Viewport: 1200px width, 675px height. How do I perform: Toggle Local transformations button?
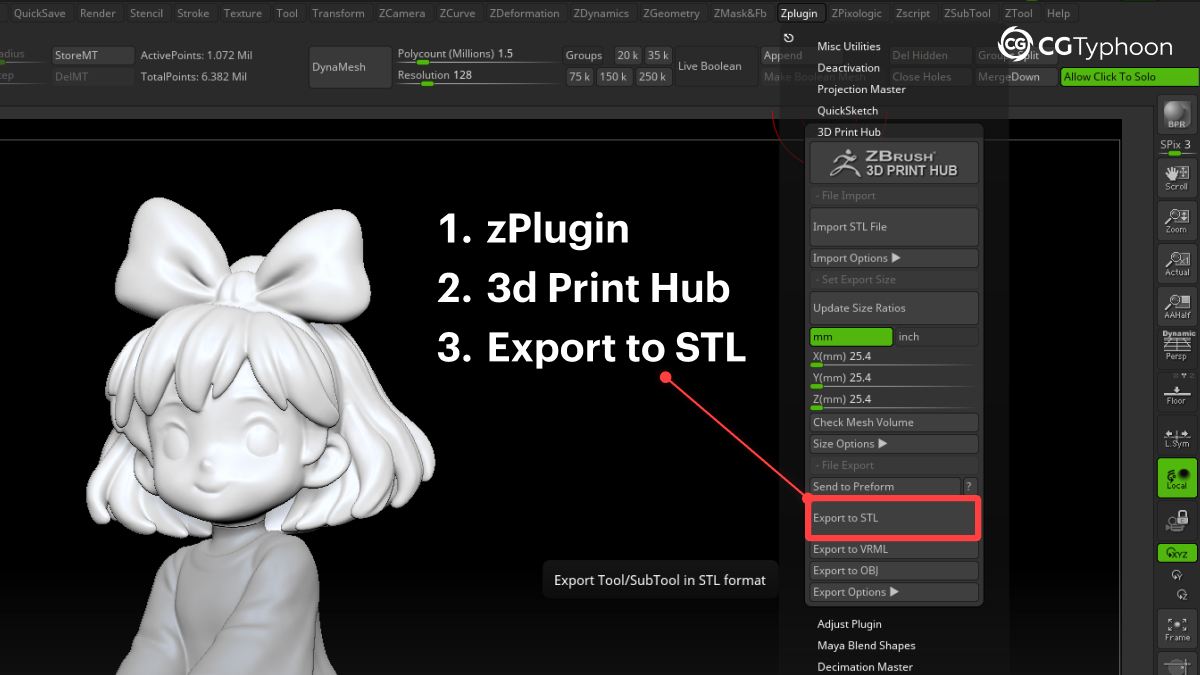[x=1177, y=478]
